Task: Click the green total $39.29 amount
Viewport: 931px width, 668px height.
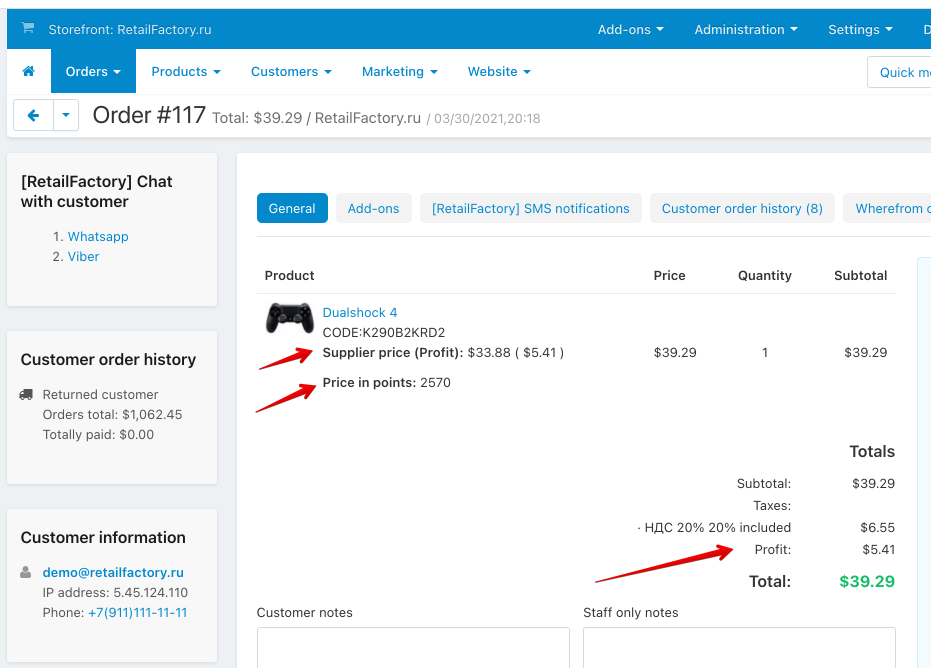Action: click(867, 581)
